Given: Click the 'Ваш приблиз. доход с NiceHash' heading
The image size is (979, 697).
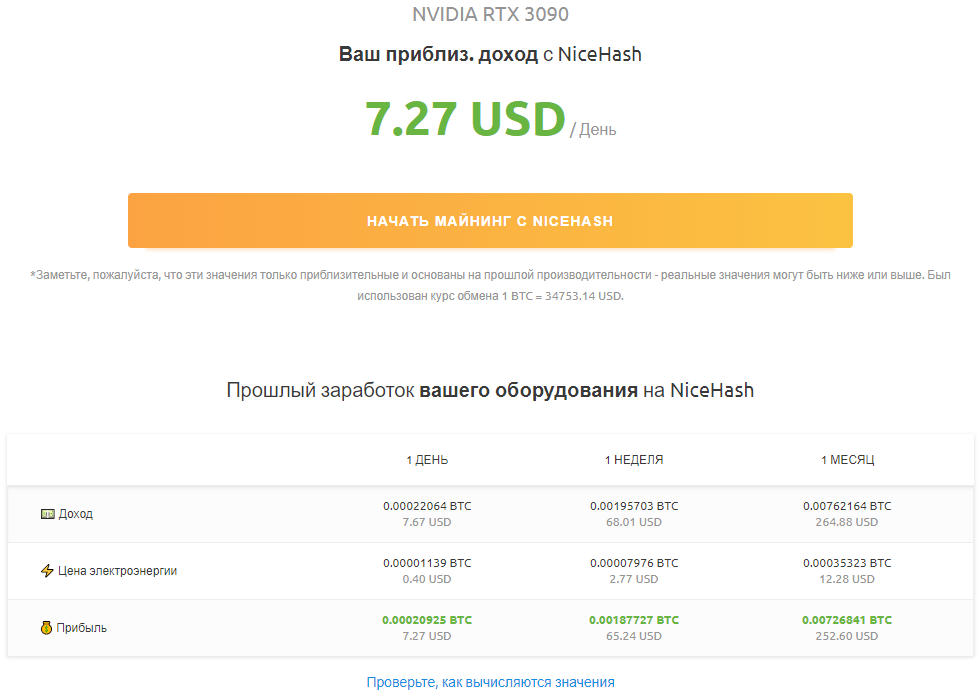Looking at the screenshot, I should [x=490, y=54].
